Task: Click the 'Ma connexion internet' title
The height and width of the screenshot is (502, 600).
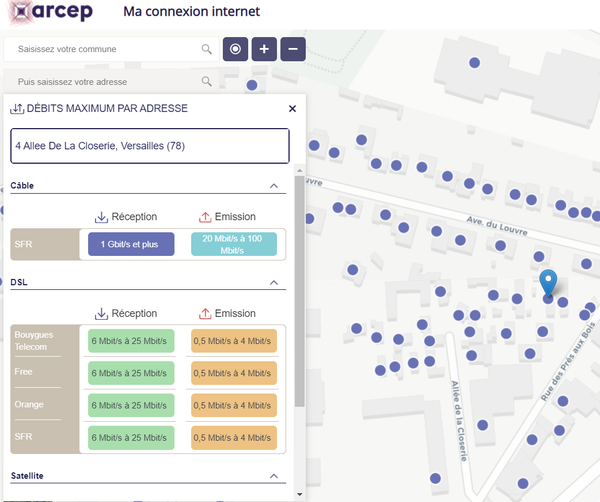Action: [191, 11]
